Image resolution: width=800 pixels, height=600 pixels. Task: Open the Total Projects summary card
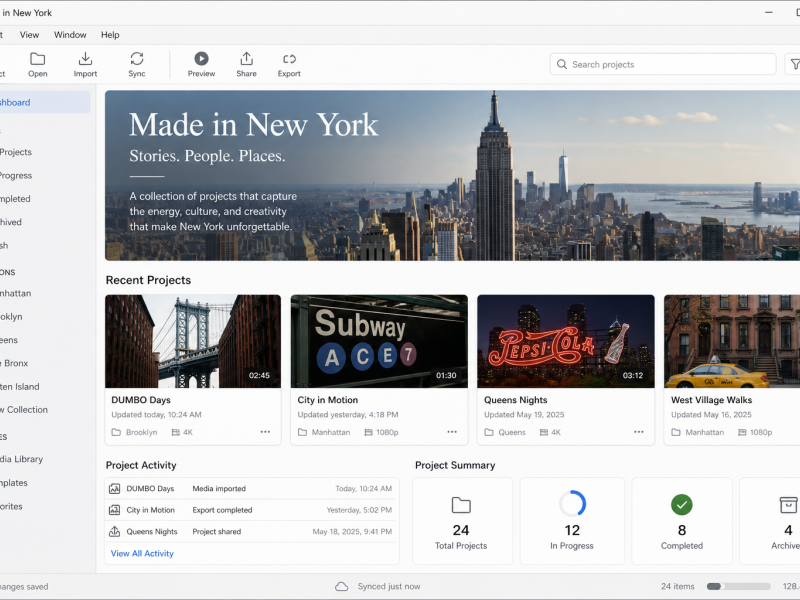coord(462,521)
